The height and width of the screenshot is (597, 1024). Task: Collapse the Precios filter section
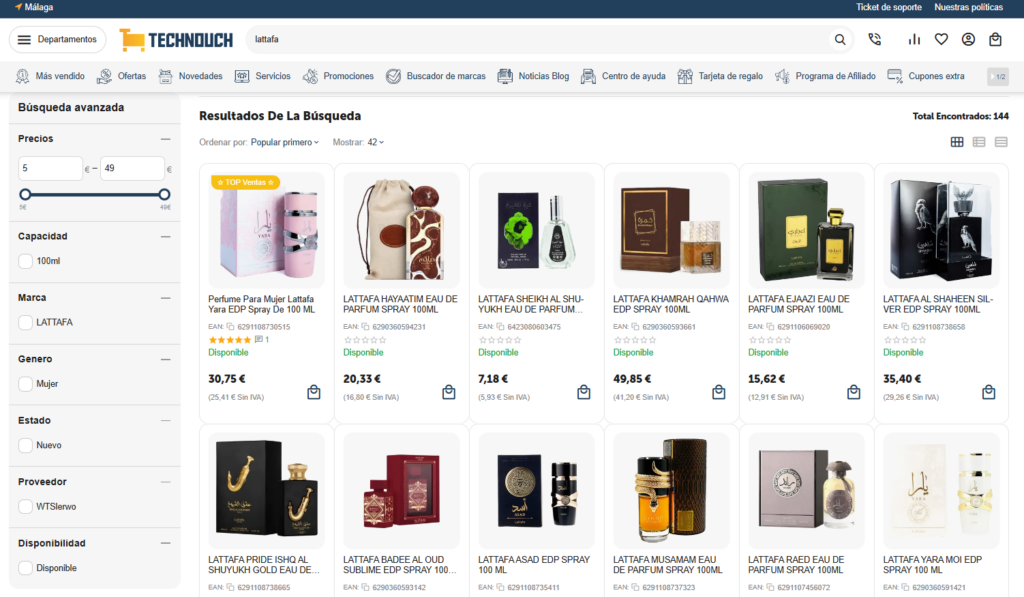click(x=165, y=139)
